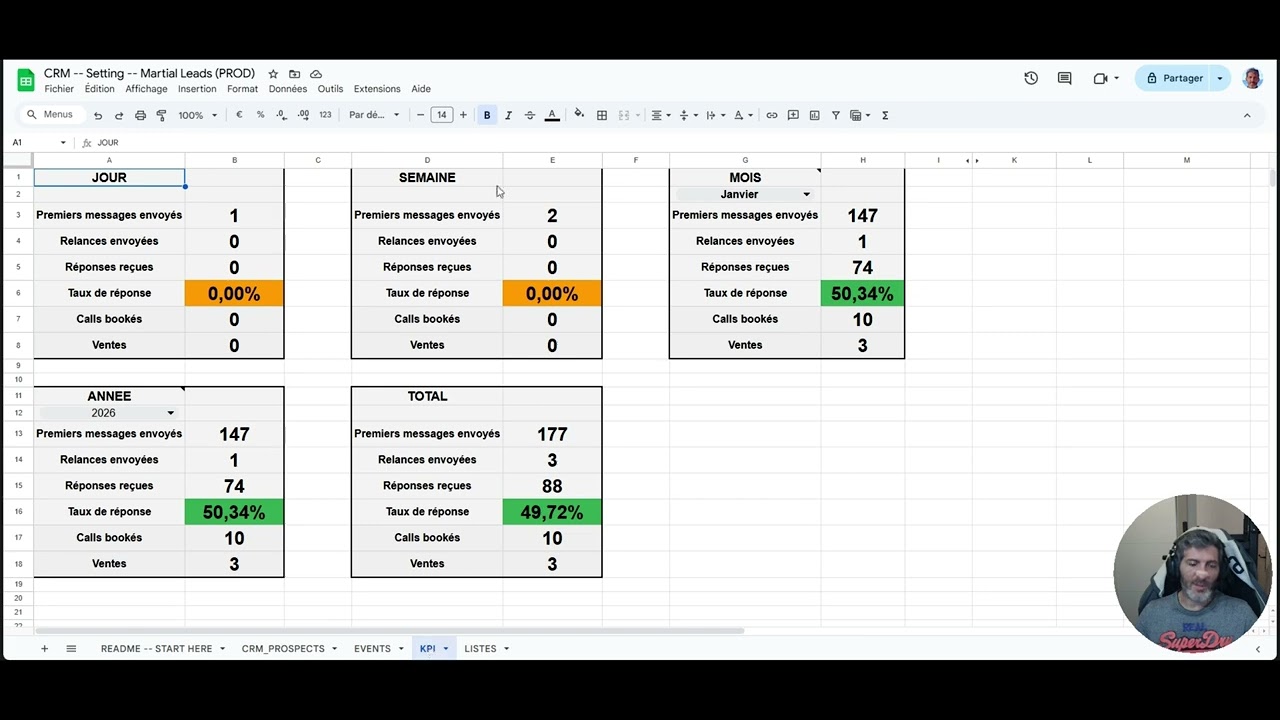
Task: Open the 123 number formats menu
Action: coord(325,115)
